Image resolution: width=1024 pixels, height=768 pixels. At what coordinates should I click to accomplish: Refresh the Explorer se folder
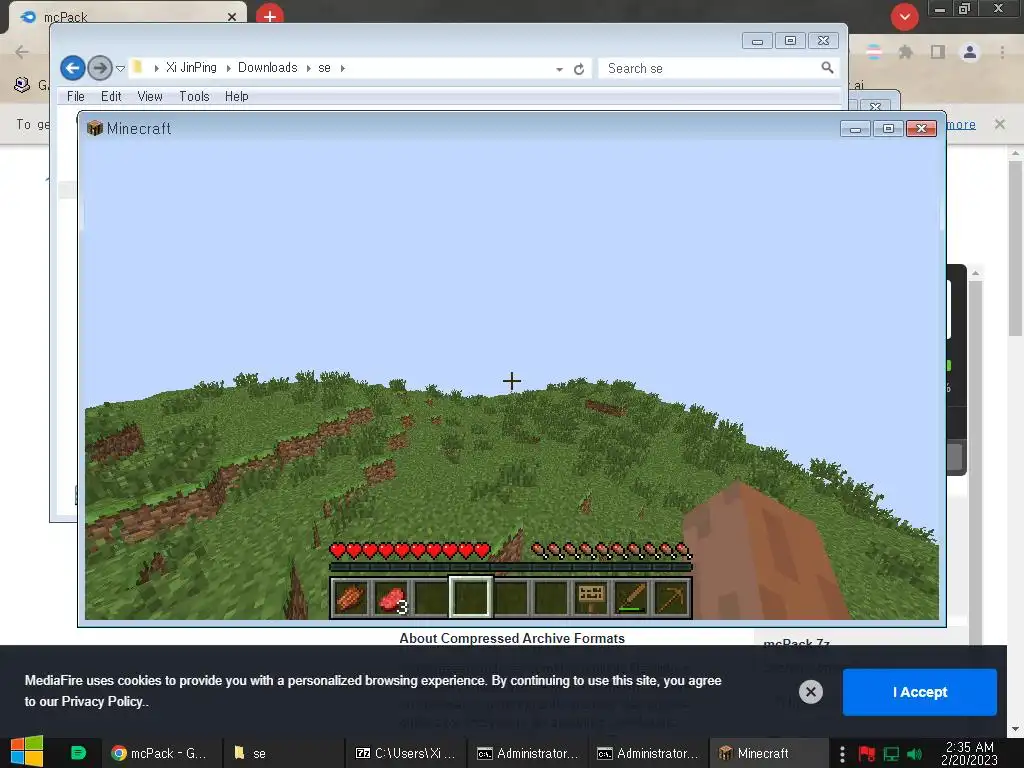point(579,69)
